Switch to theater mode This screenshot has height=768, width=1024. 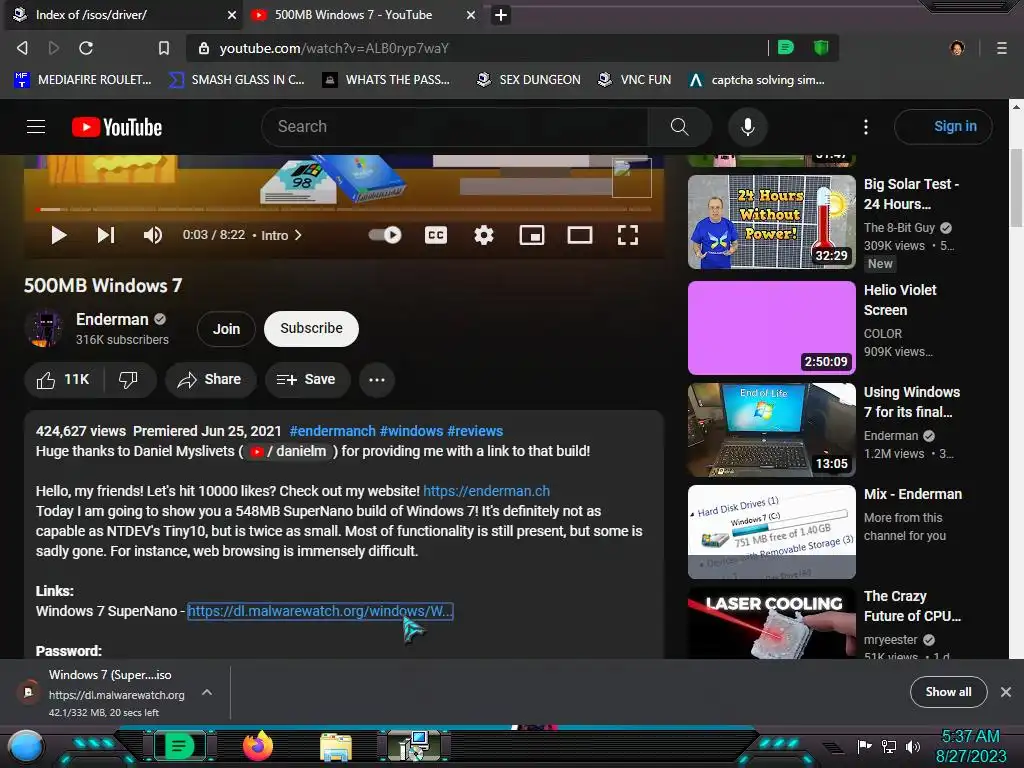579,235
